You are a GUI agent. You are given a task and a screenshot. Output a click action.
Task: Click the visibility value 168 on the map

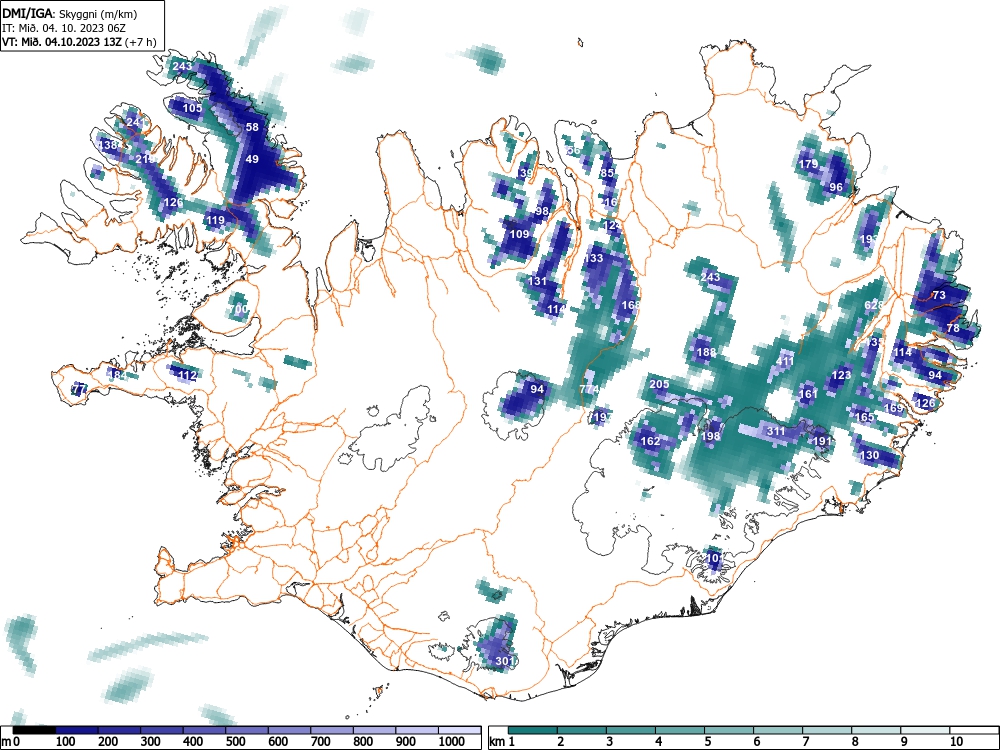(630, 305)
